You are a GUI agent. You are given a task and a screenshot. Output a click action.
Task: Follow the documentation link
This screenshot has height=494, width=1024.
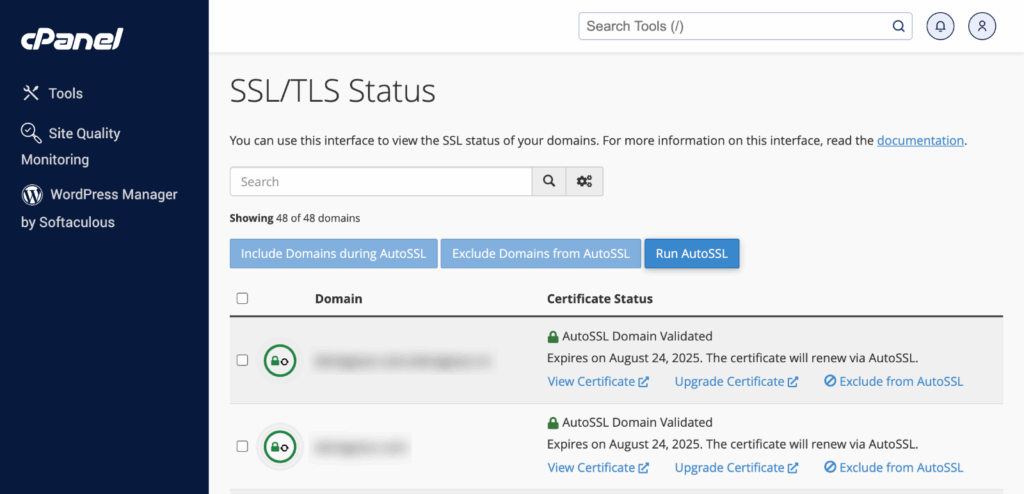tap(920, 140)
